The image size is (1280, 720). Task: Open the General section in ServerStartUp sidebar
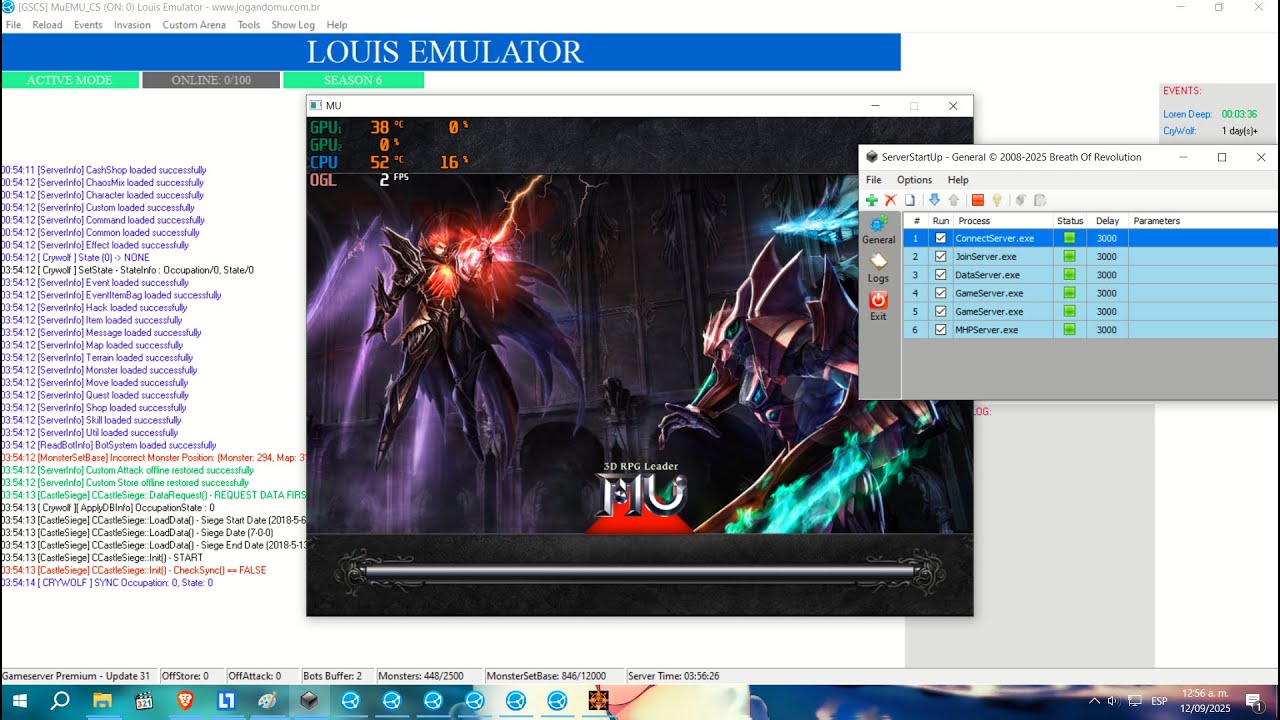(878, 230)
